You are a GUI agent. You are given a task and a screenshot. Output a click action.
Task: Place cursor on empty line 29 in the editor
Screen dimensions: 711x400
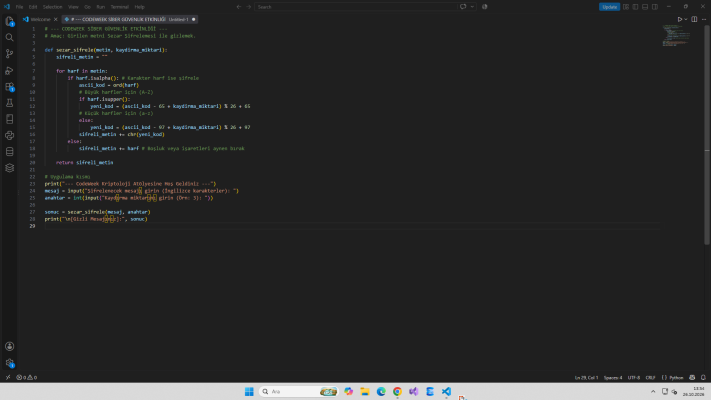pos(352,226)
